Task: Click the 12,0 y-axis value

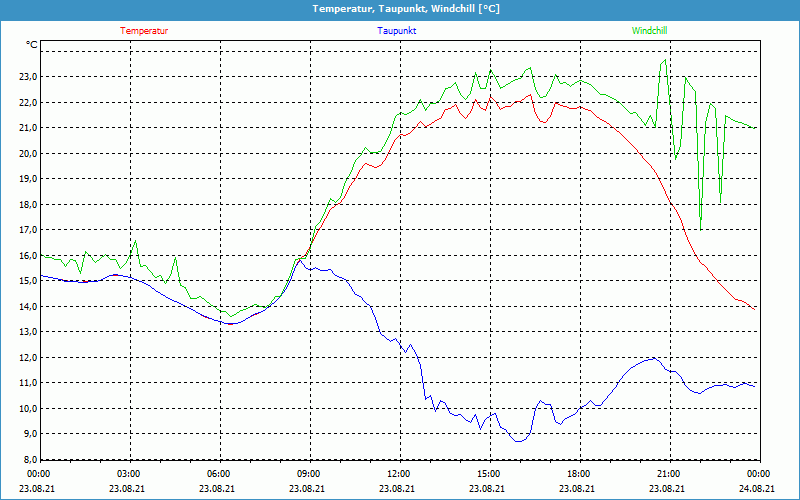Action: click(29, 357)
